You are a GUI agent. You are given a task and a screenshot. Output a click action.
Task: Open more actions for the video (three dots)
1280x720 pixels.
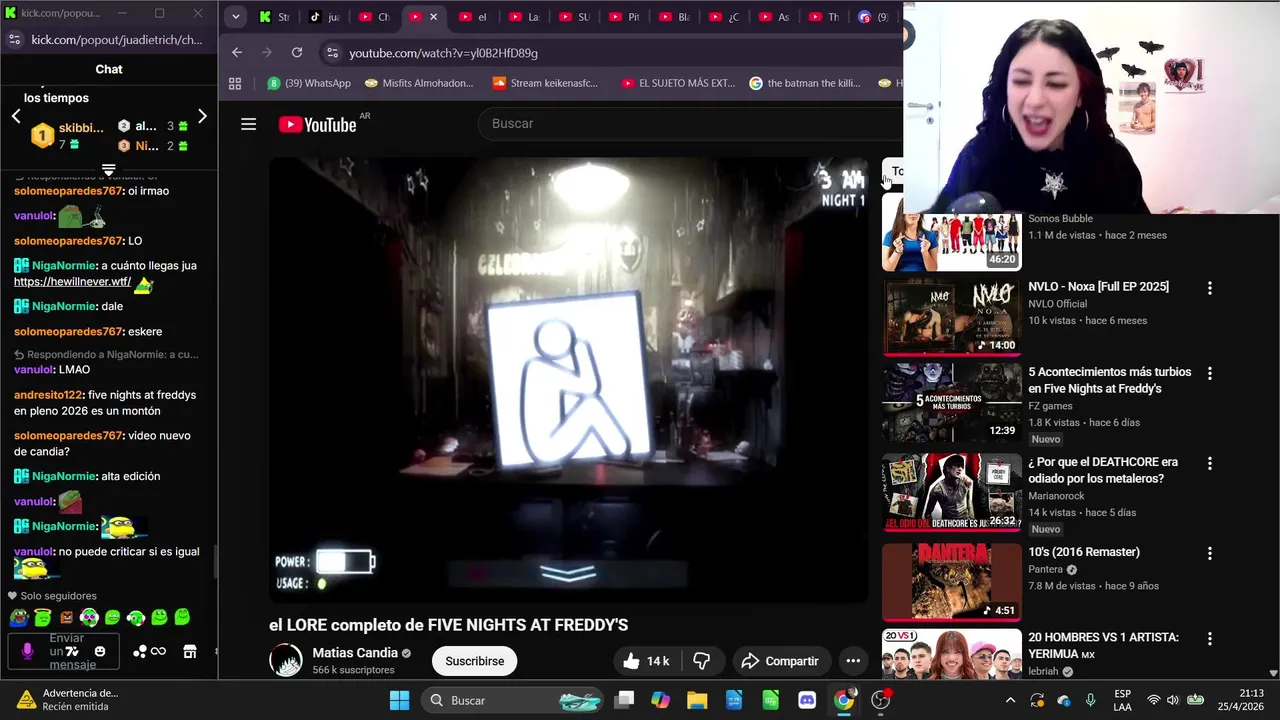(853, 661)
